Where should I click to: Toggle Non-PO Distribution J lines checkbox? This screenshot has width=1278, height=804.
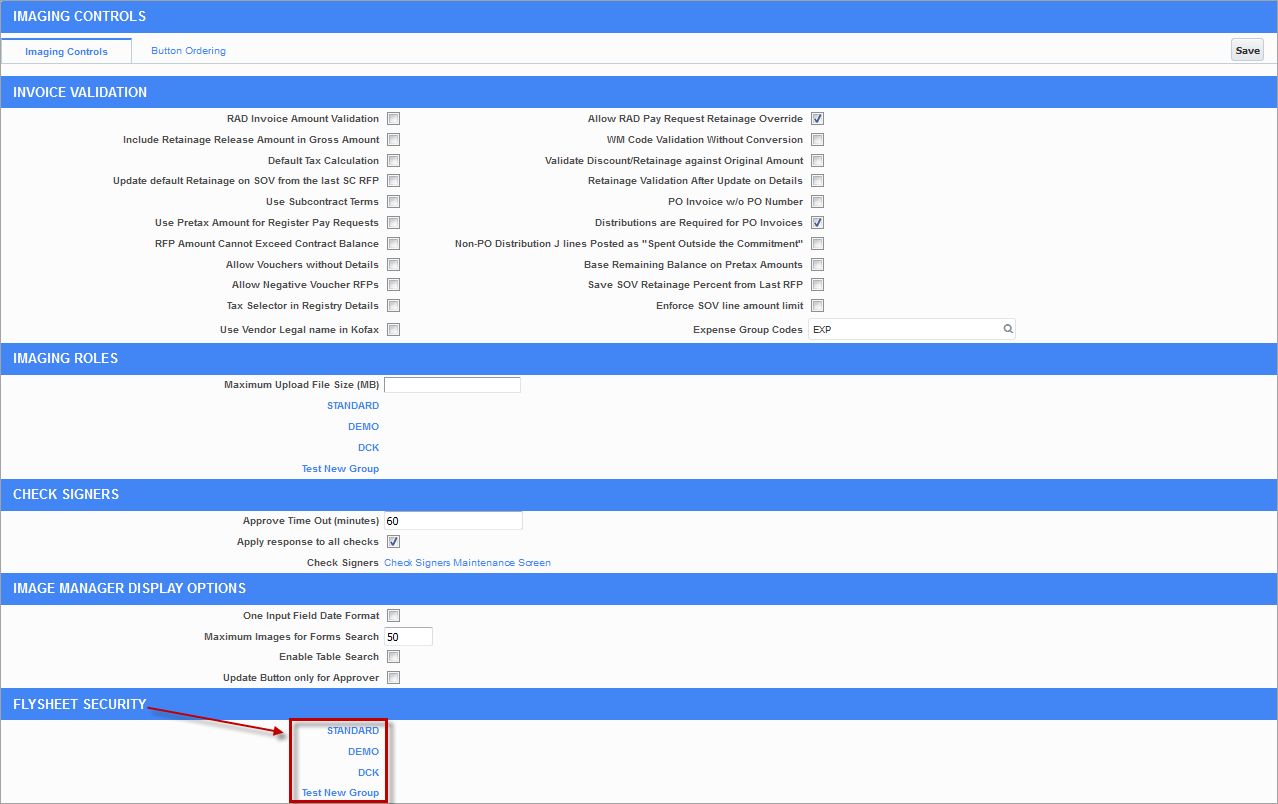point(818,244)
